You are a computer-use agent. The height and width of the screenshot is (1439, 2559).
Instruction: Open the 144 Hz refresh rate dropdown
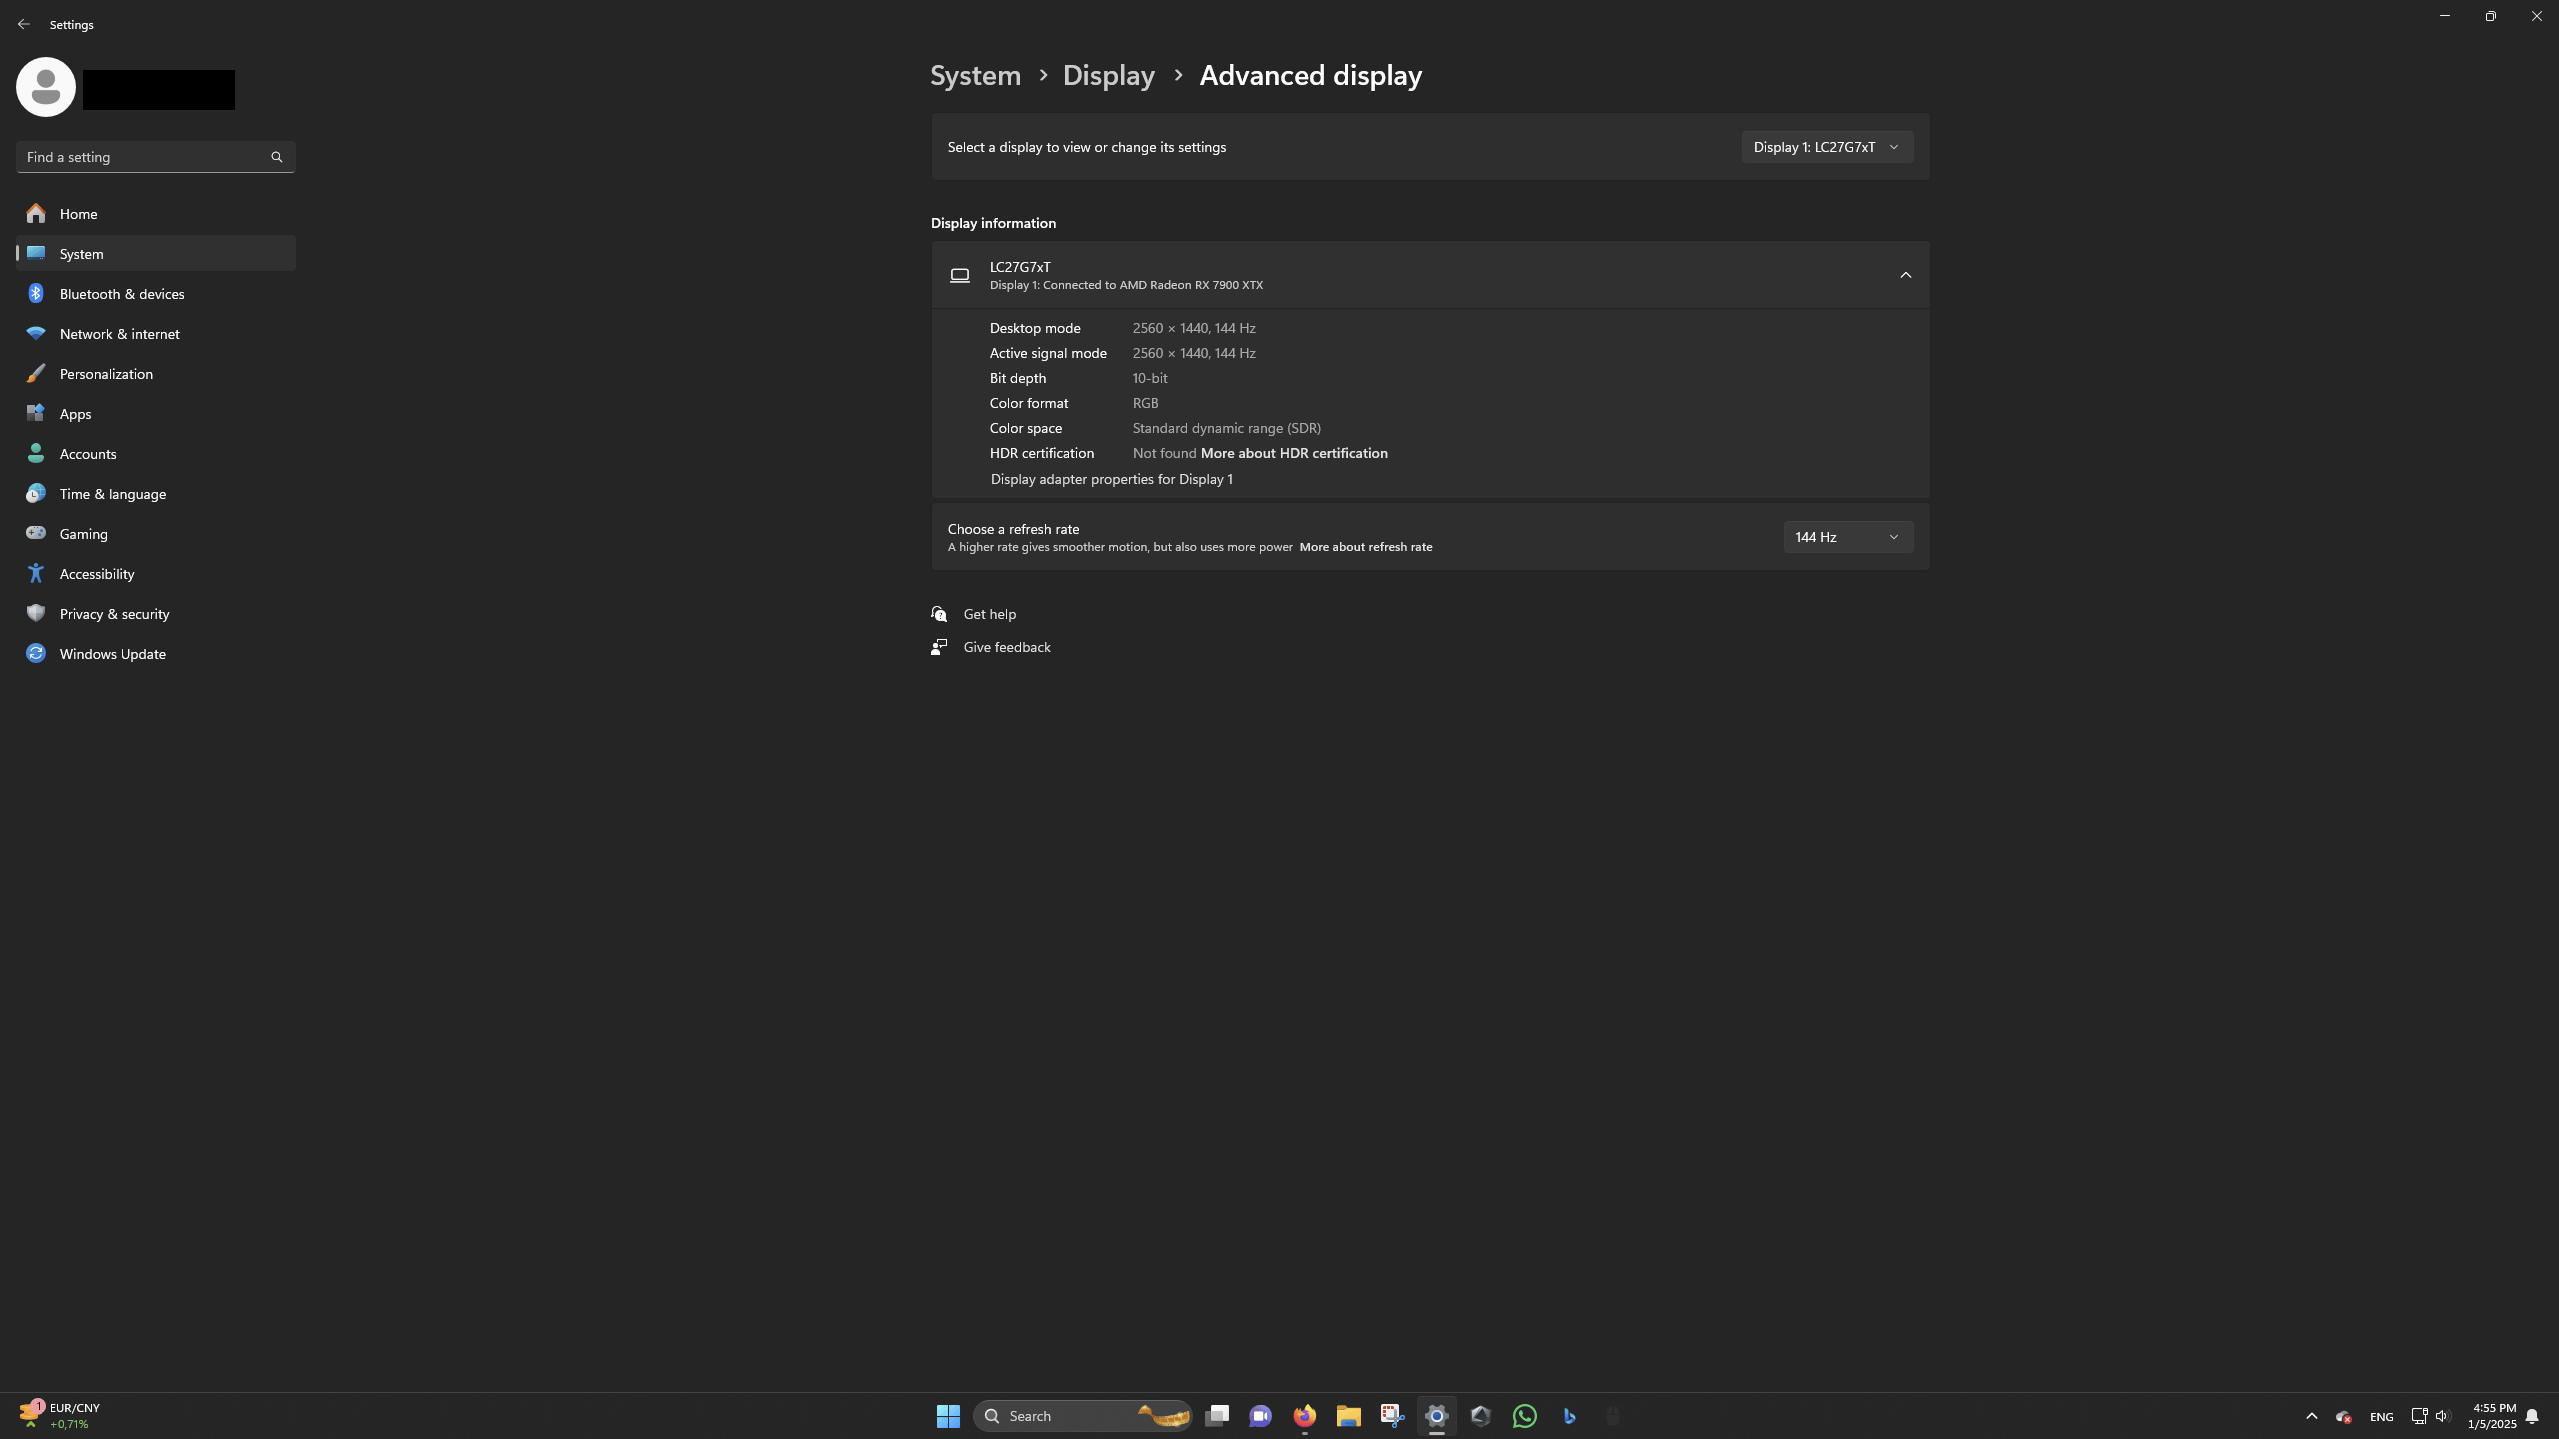click(1847, 537)
